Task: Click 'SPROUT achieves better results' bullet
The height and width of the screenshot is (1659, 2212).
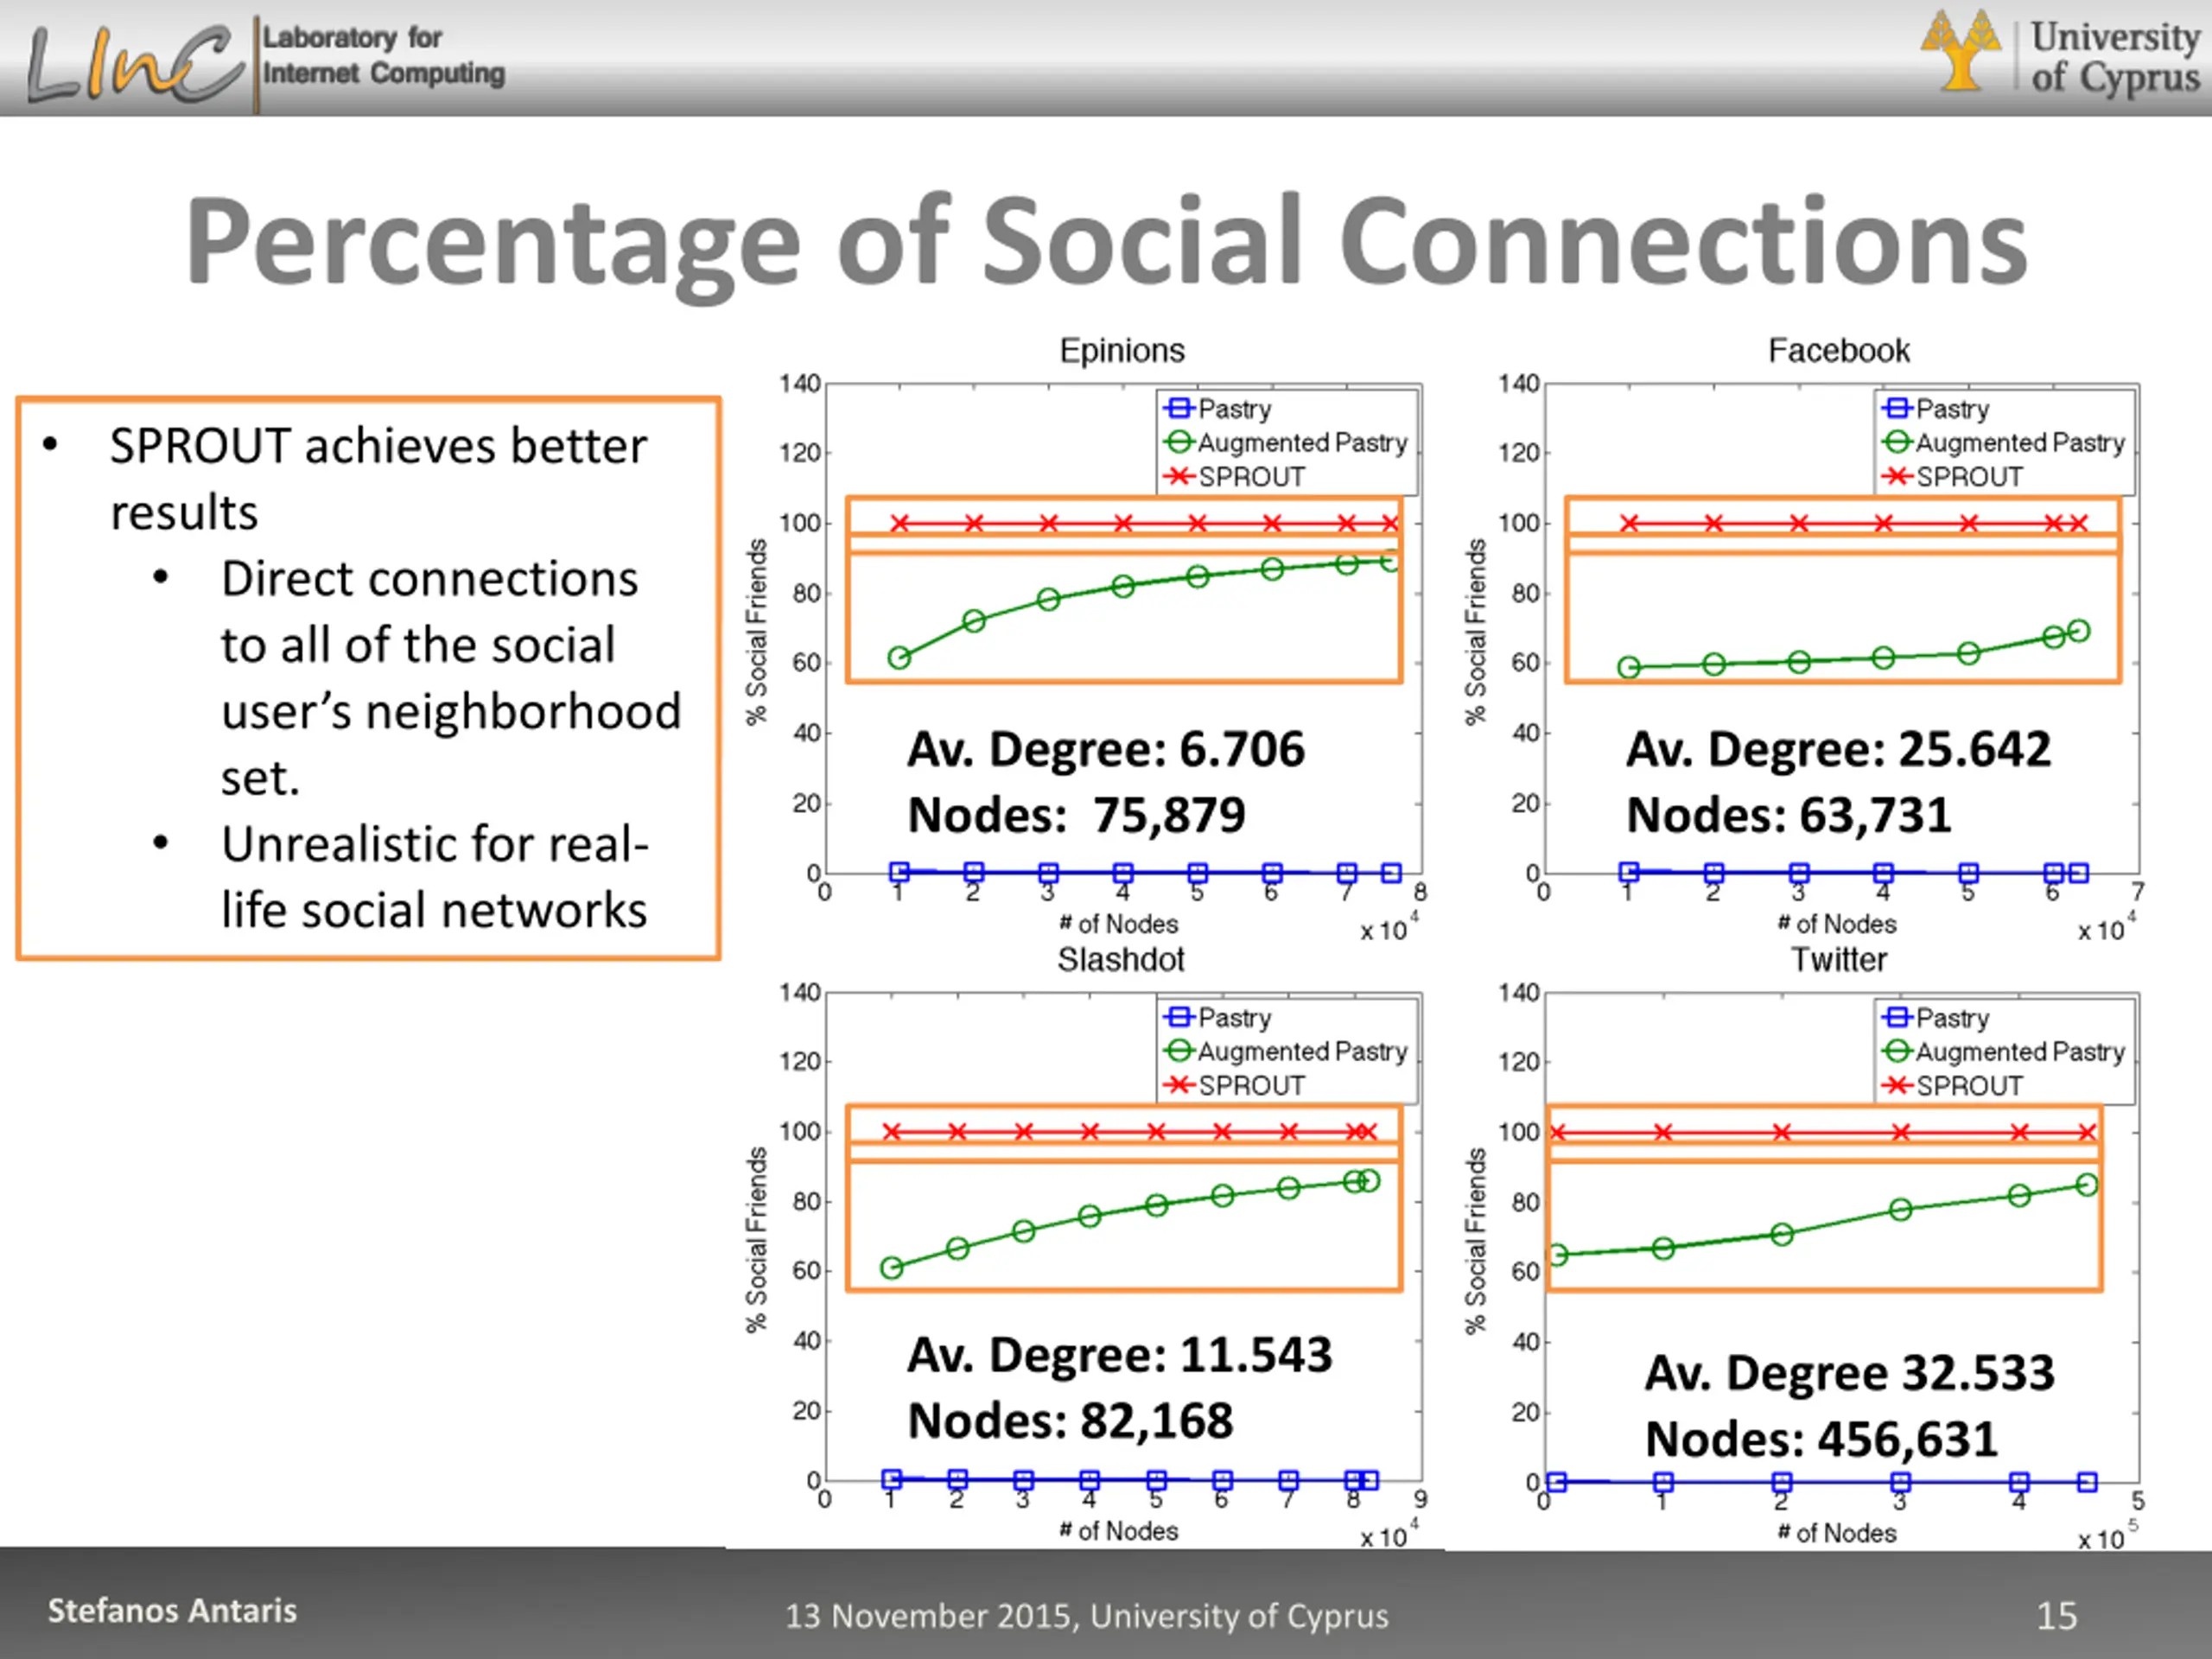Action: point(378,479)
